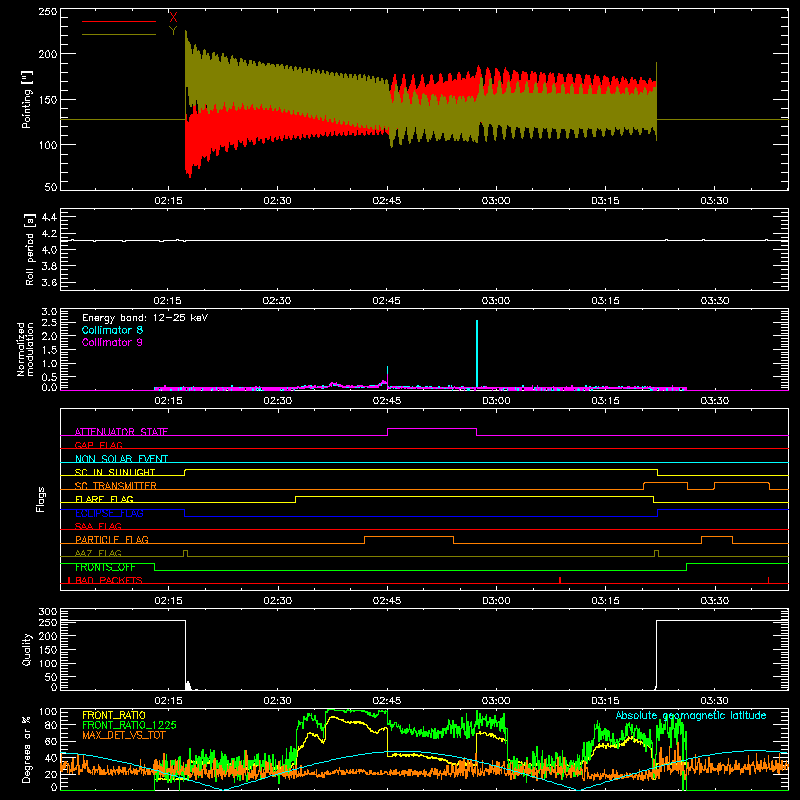Click the 300 tick on Quality axis
This screenshot has height=800, width=800.
tap(48, 612)
